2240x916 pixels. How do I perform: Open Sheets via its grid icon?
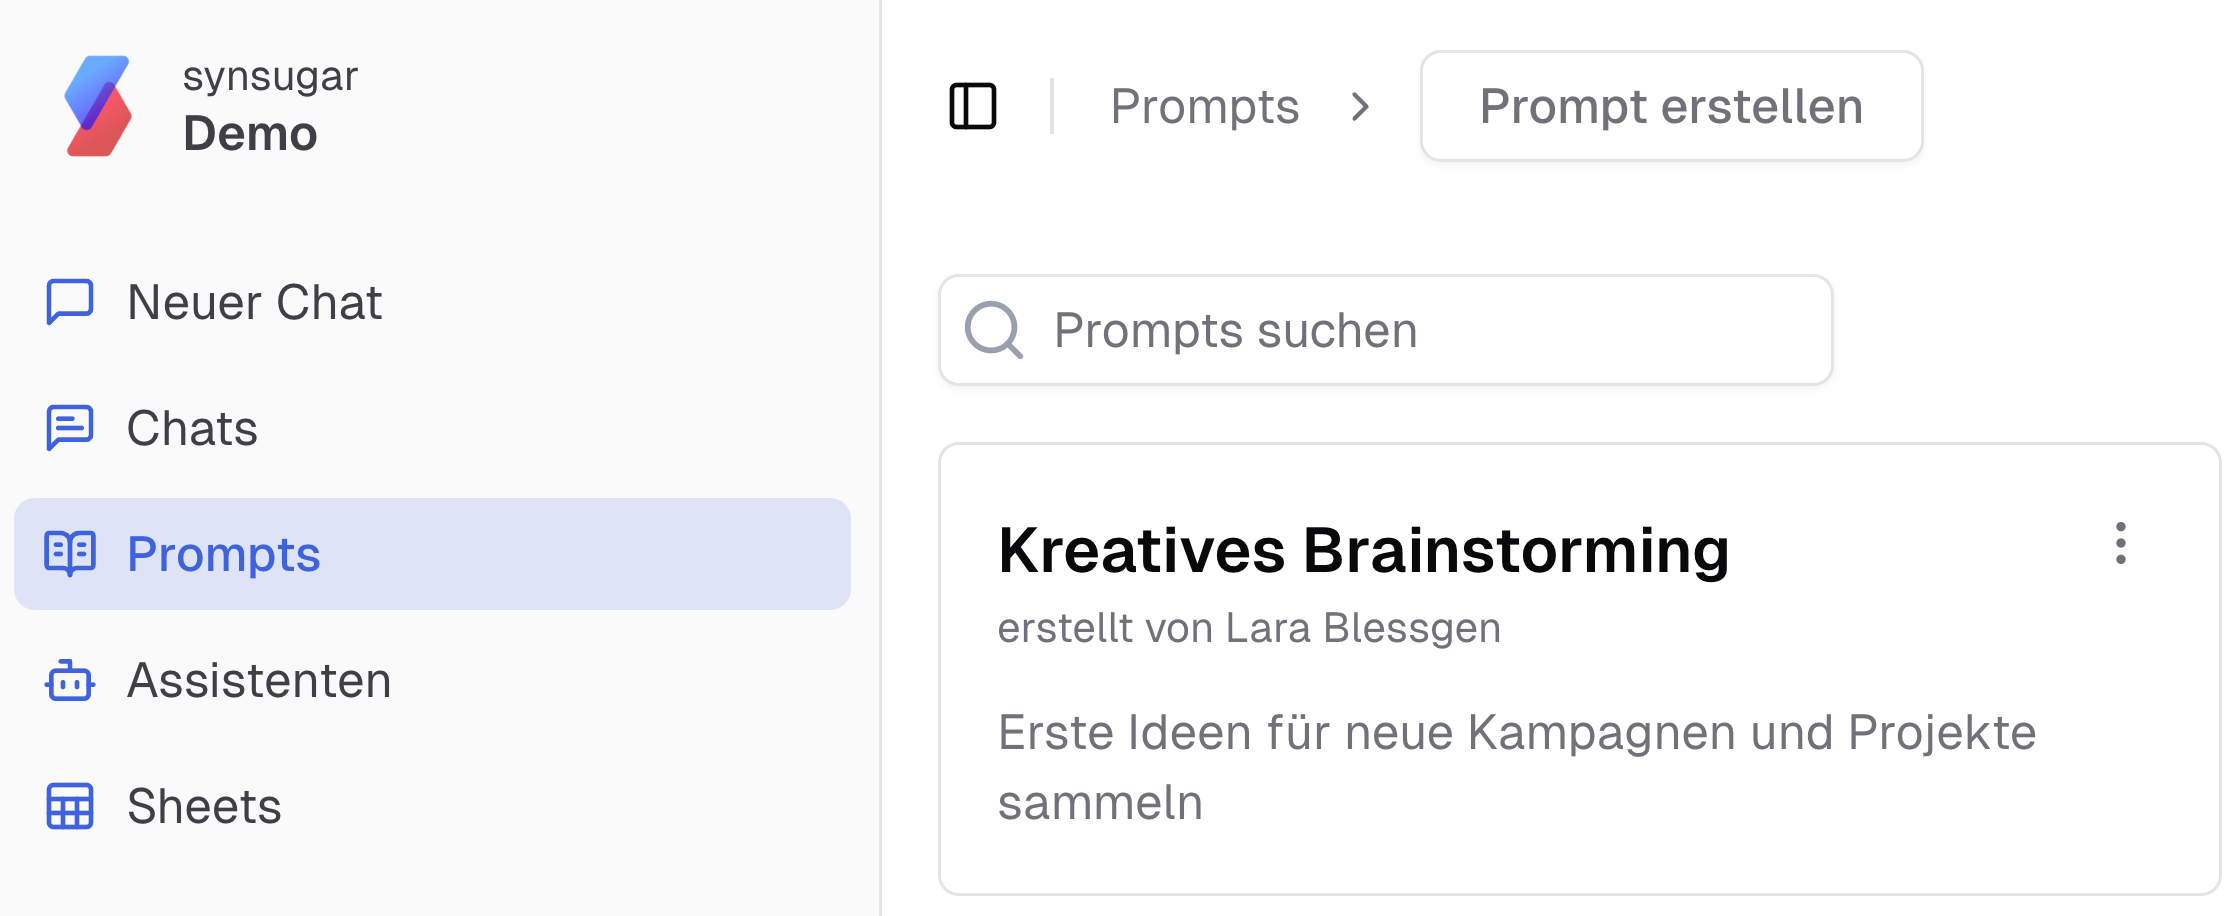coord(69,807)
